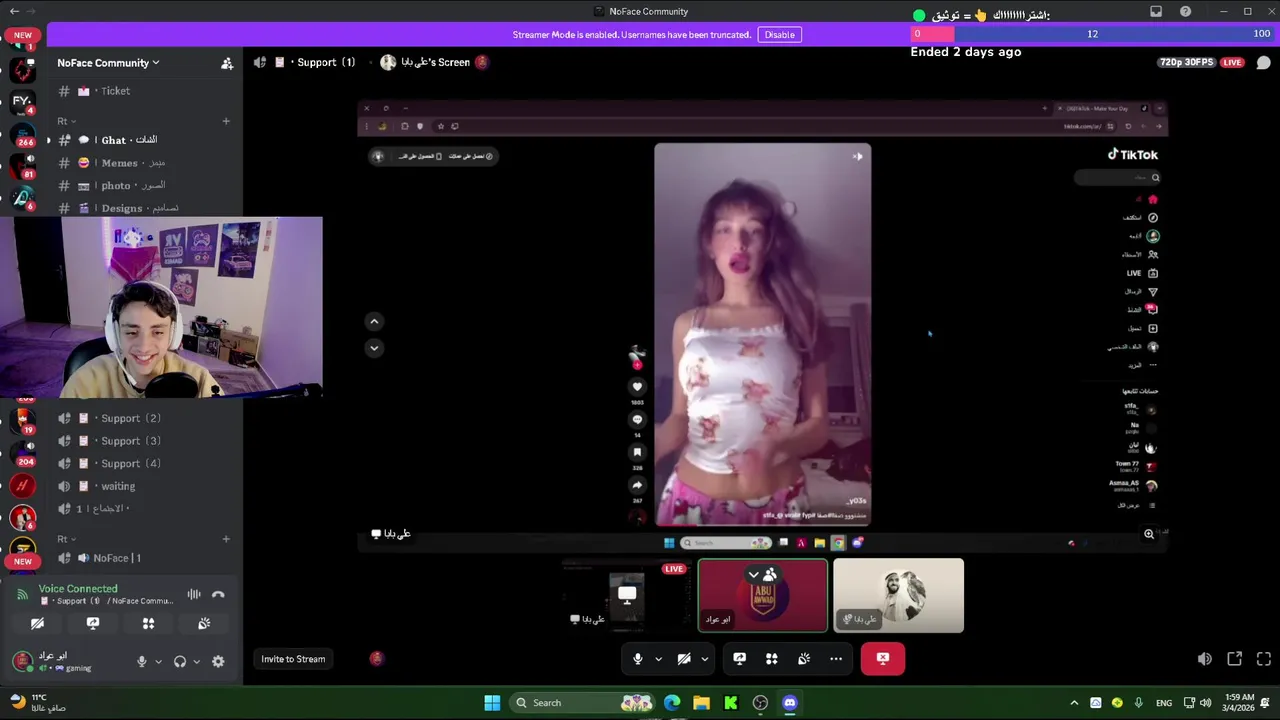The image size is (1280, 720).
Task: Expand the NoFace Community server menu
Action: pyautogui.click(x=108, y=63)
